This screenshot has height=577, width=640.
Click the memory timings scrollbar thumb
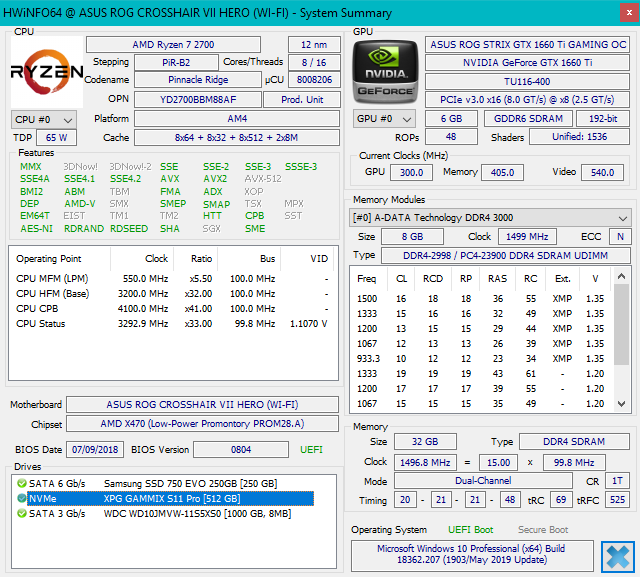[x=621, y=324]
